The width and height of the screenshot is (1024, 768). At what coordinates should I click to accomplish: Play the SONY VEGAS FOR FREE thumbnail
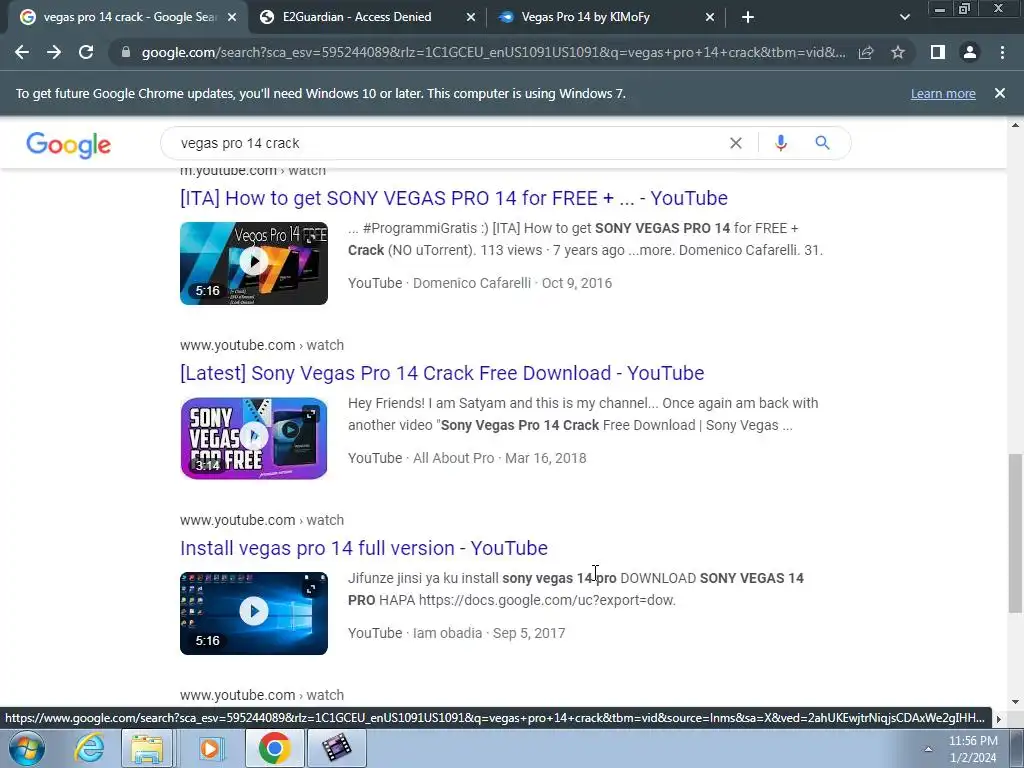(254, 438)
